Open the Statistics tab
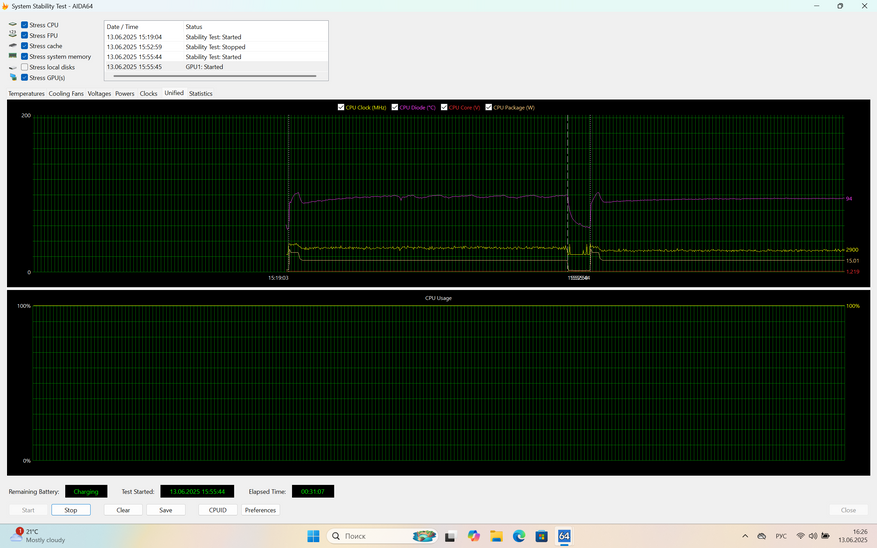 point(200,93)
